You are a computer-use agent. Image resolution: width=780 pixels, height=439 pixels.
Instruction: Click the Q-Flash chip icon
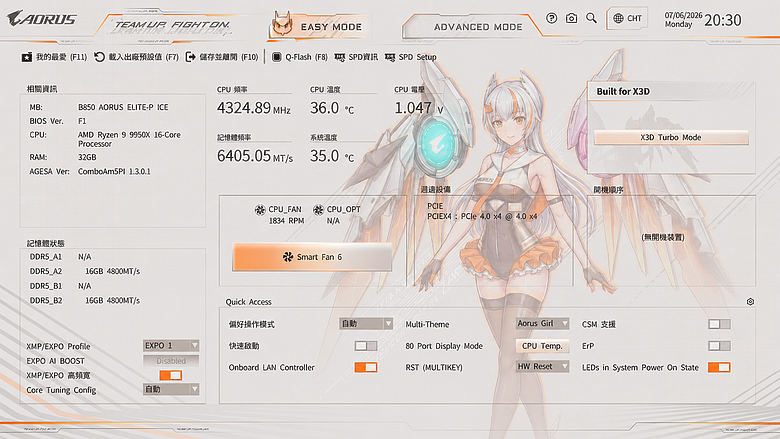277,57
